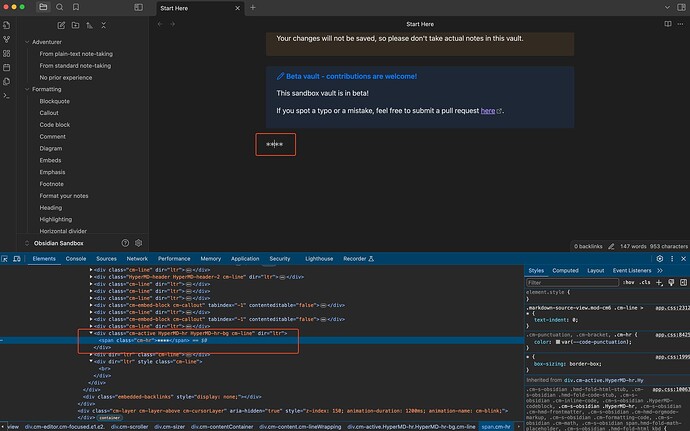Open settings gear next to vault name
Image resolution: width=690 pixels, height=431 pixels.
[139, 243]
